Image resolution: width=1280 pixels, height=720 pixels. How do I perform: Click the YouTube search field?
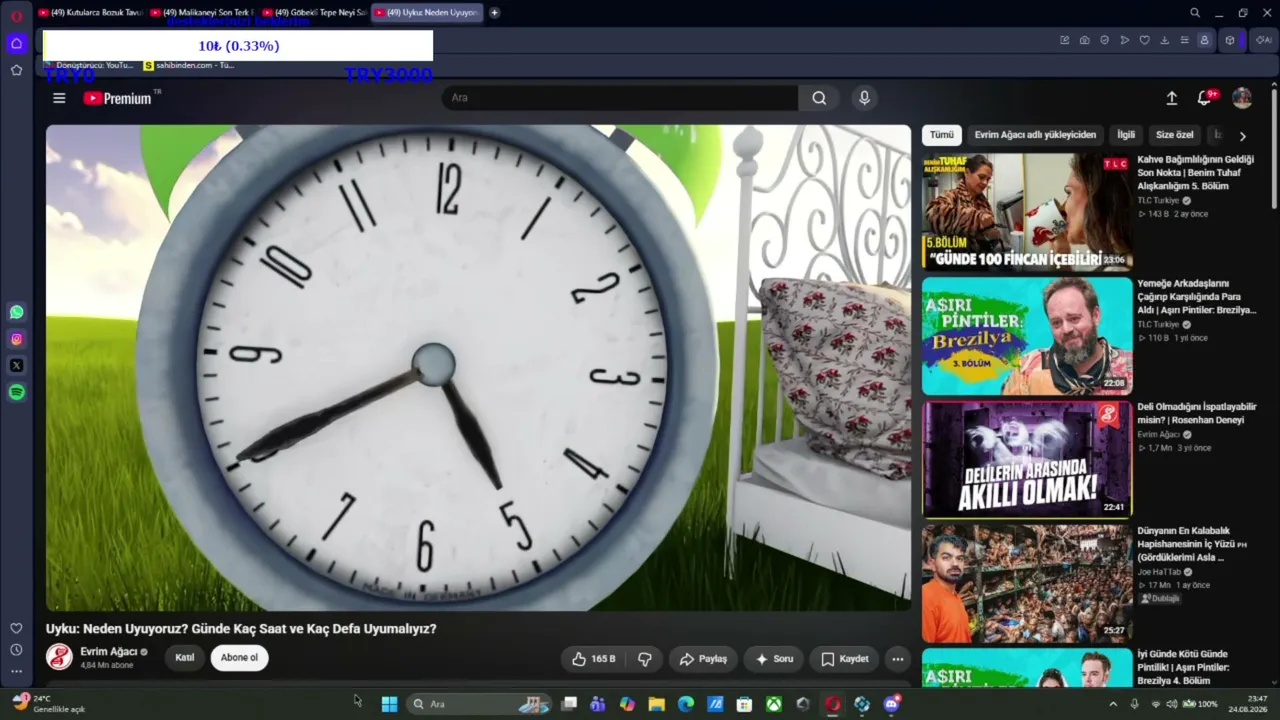[620, 98]
